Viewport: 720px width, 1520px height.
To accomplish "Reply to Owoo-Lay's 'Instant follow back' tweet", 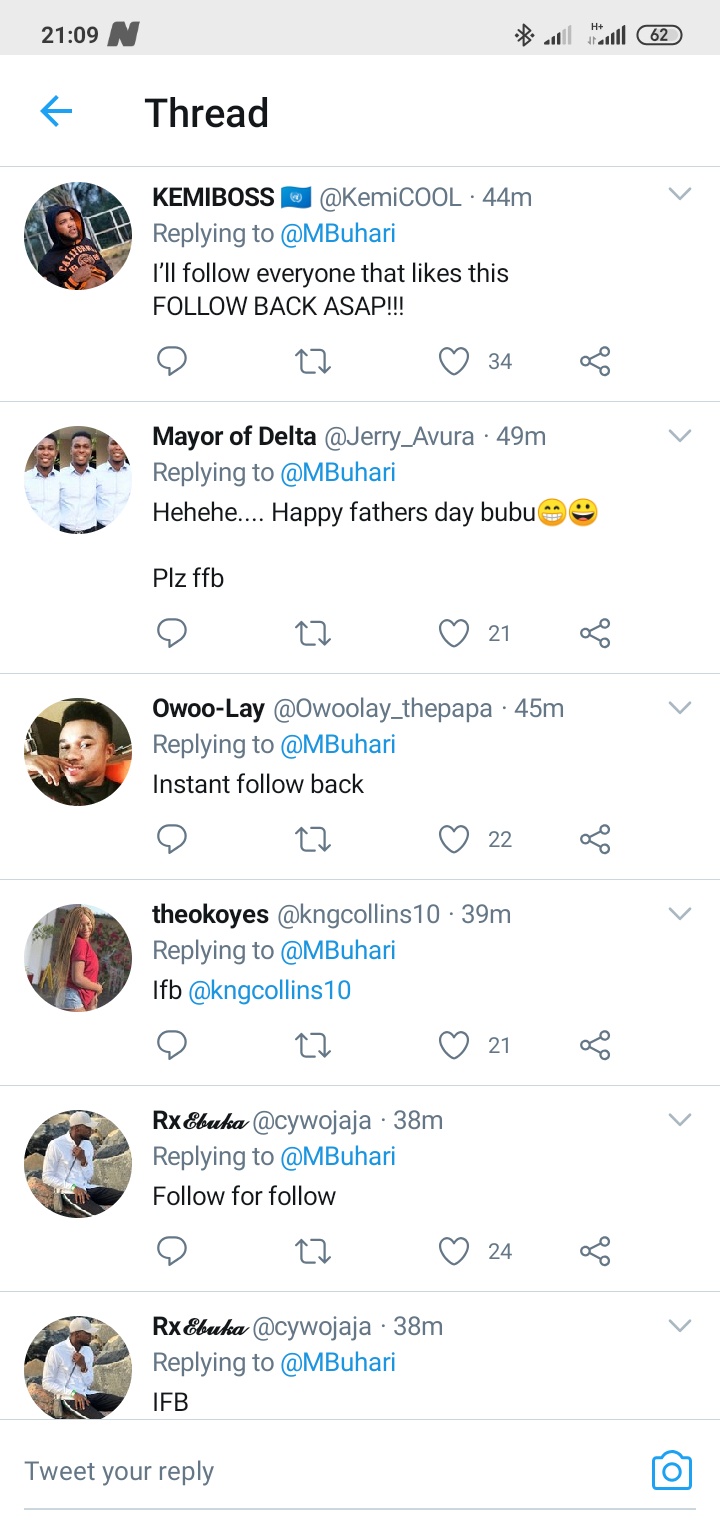I will click(x=172, y=839).
